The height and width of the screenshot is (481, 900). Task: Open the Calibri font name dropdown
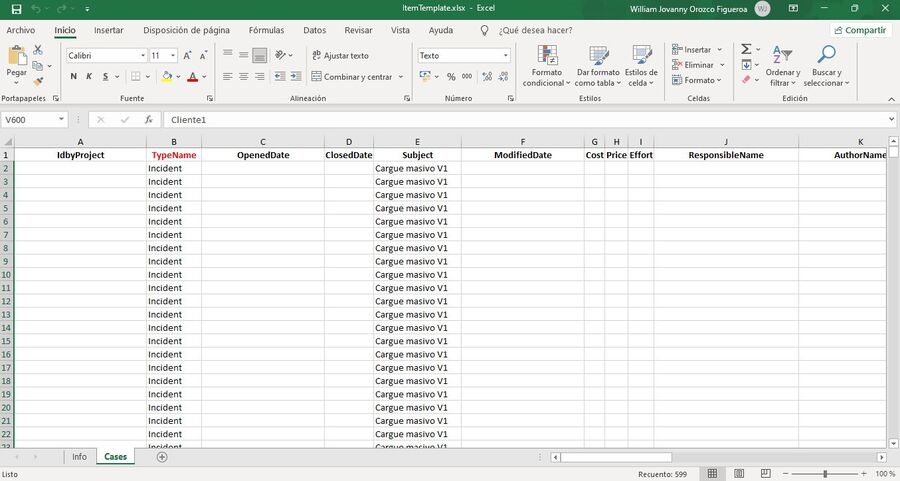(x=141, y=56)
